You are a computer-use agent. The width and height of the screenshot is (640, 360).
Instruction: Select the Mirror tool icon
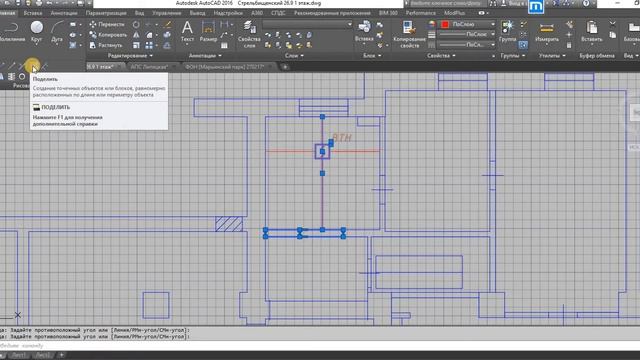pos(136,35)
